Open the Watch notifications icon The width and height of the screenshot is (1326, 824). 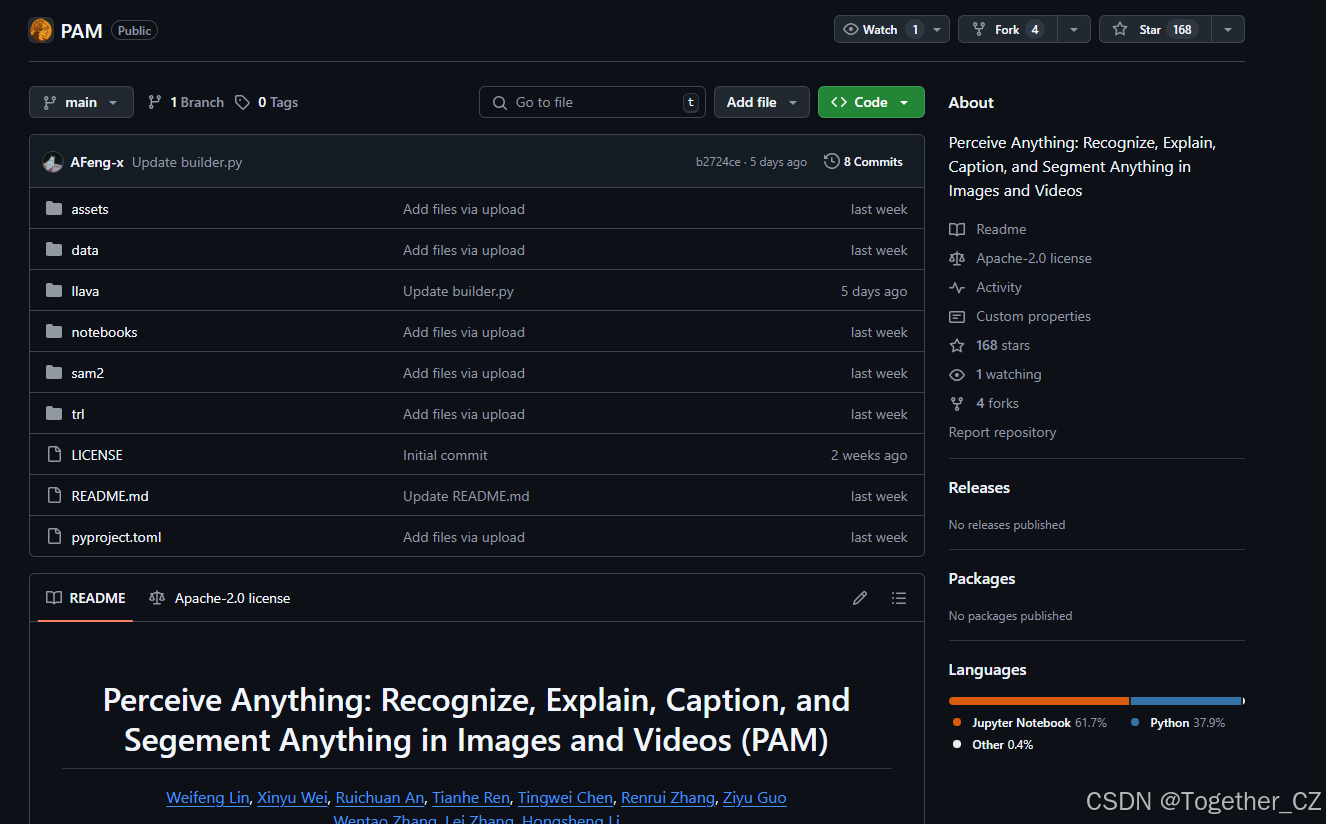pos(851,28)
